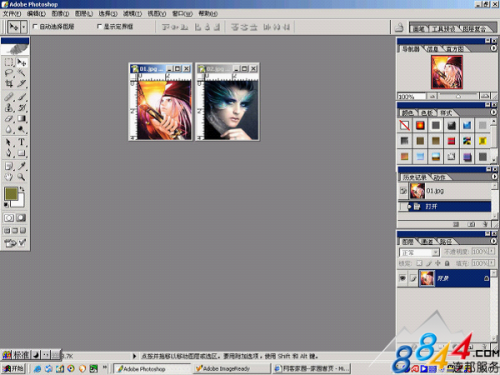
Task: Open the File menu
Action: (x=12, y=14)
